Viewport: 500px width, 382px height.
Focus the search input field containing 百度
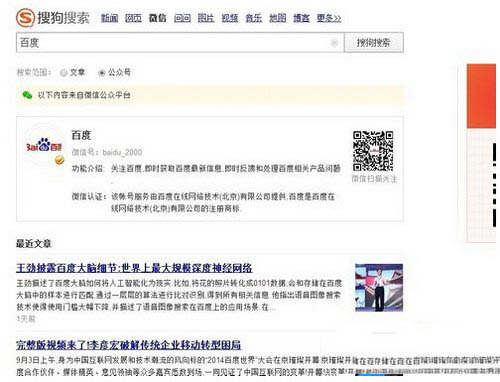[x=180, y=43]
